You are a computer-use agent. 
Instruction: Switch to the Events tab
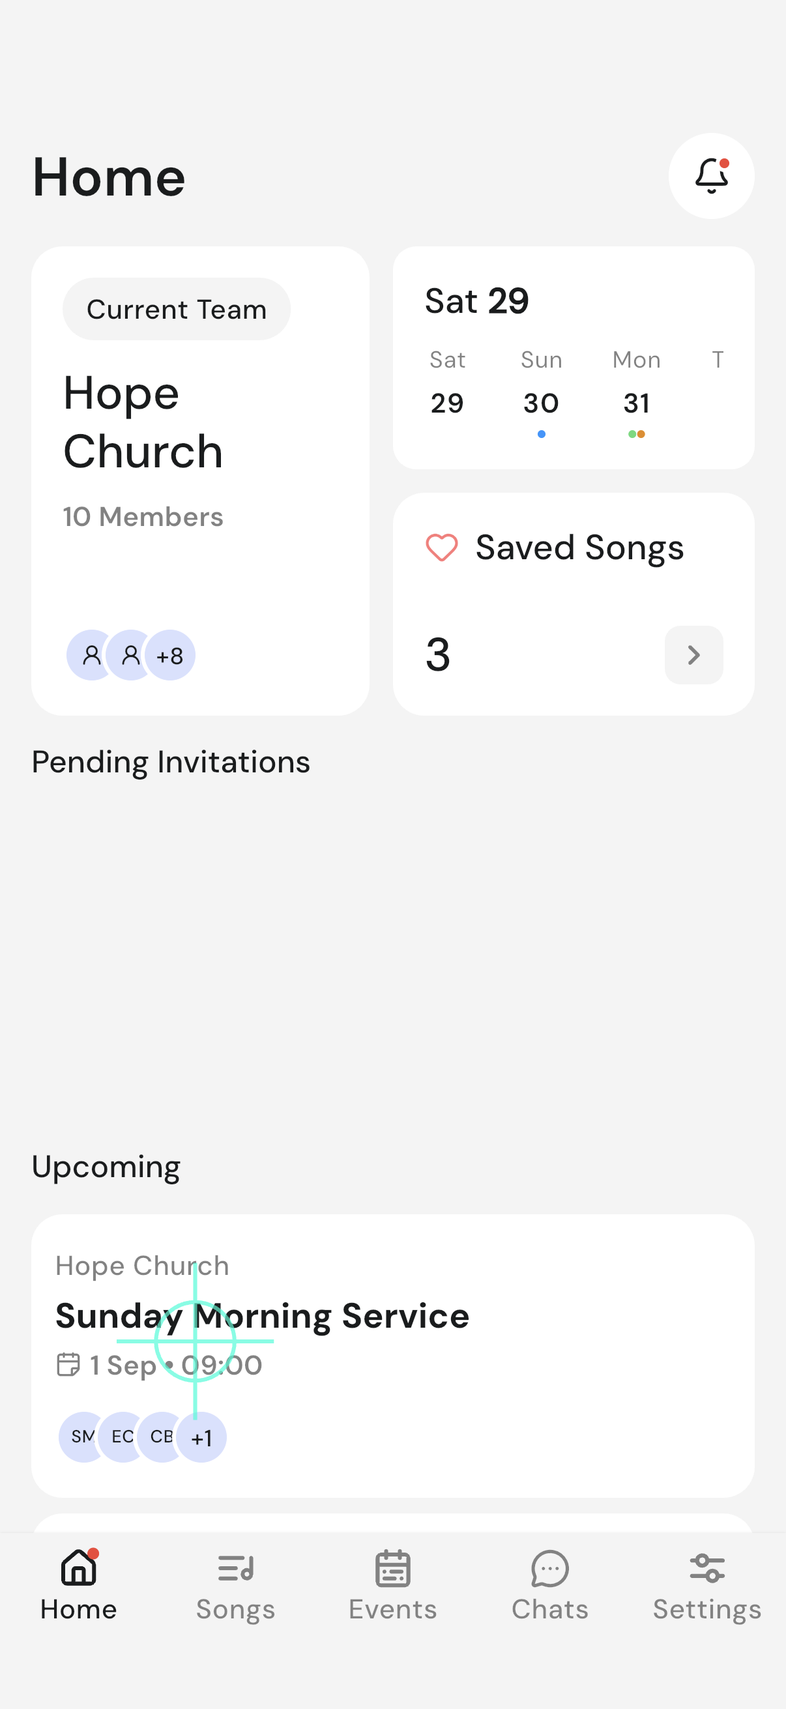tap(393, 1587)
